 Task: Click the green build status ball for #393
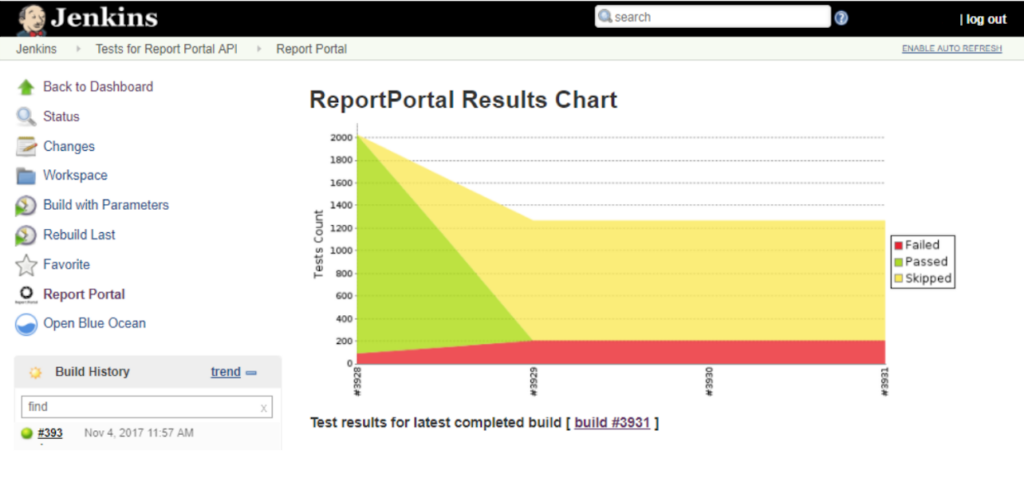pos(27,433)
